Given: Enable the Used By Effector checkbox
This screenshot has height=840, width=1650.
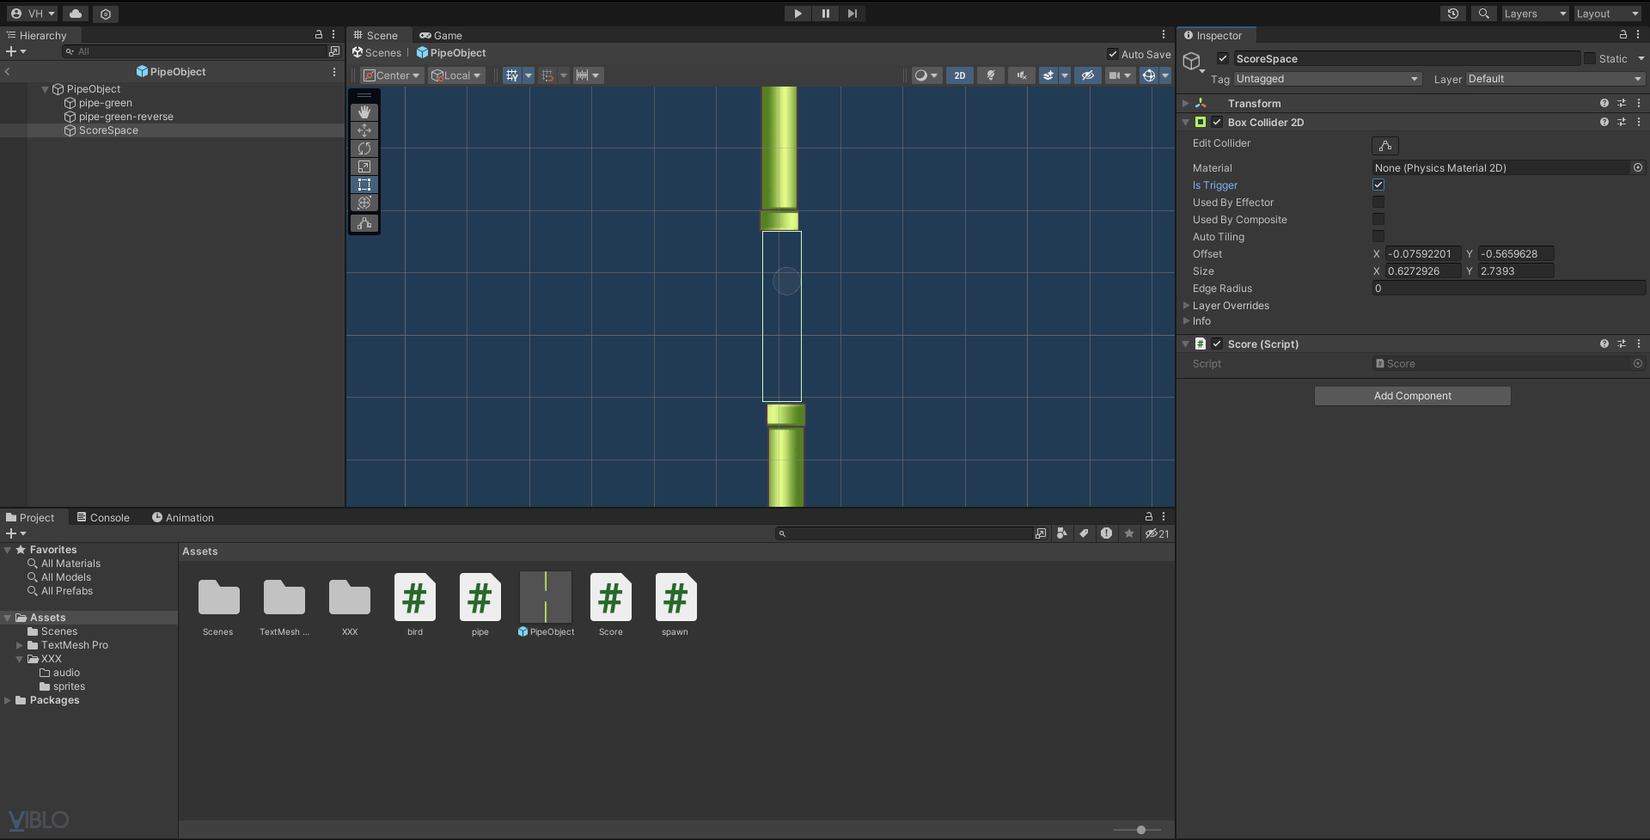Looking at the screenshot, I should pos(1378,202).
